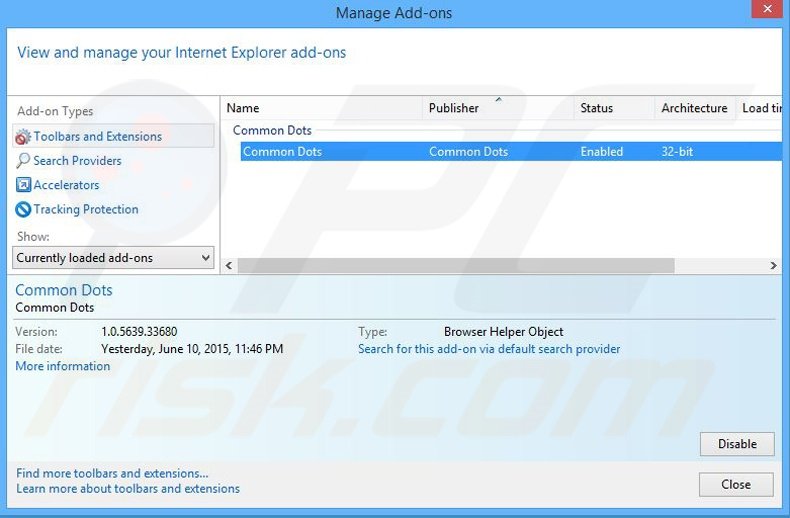Image resolution: width=790 pixels, height=518 pixels.
Task: Open the Tracking Protection category label
Action: (x=86, y=209)
